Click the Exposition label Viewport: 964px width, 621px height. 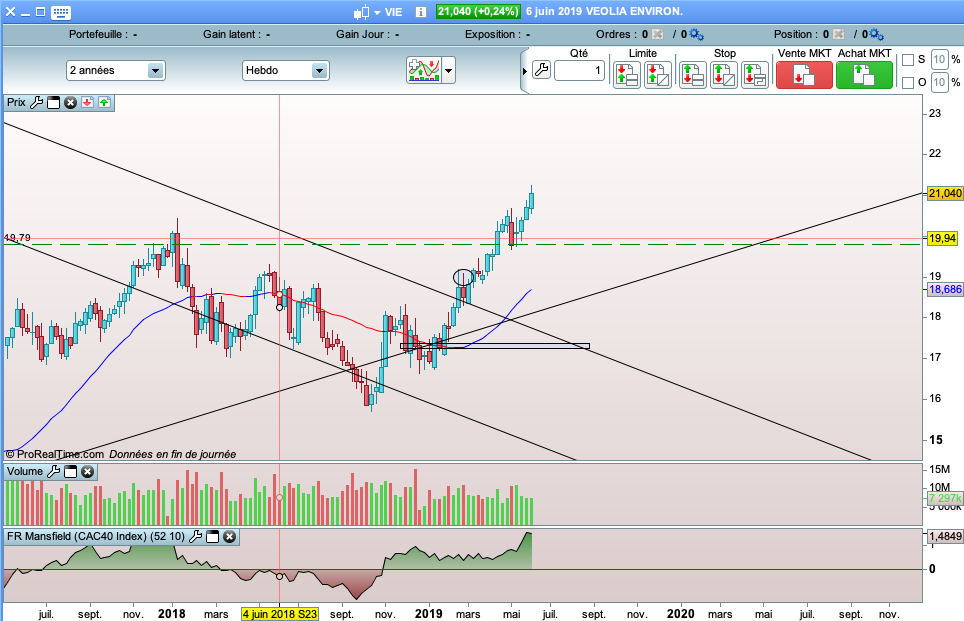[492, 34]
